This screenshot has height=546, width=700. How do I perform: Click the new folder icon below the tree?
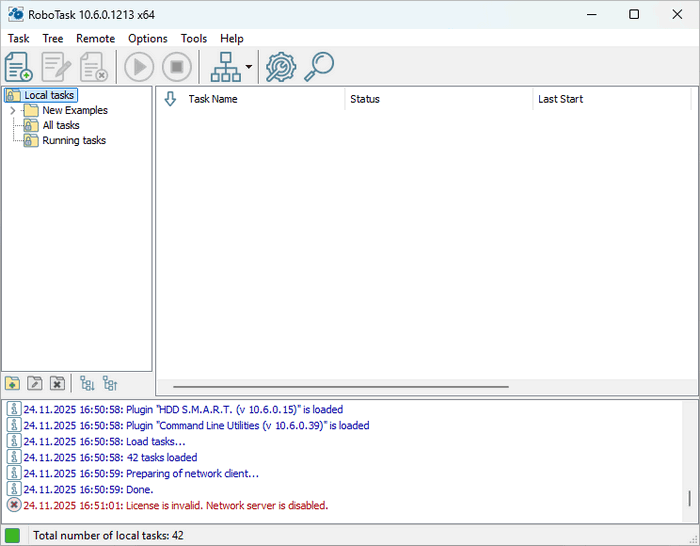coord(13,383)
